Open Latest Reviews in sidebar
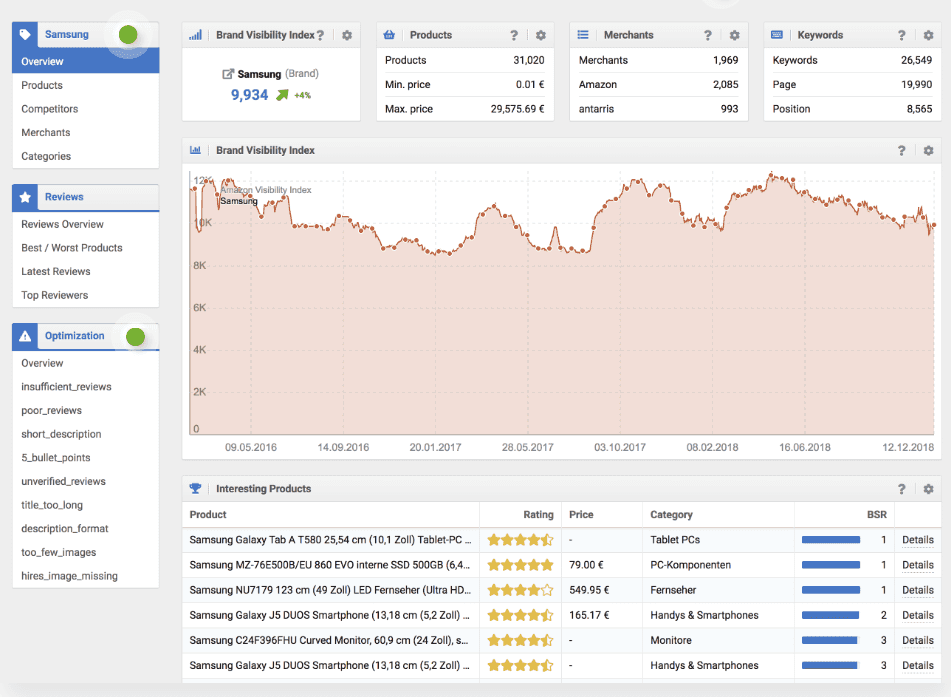 (x=56, y=271)
